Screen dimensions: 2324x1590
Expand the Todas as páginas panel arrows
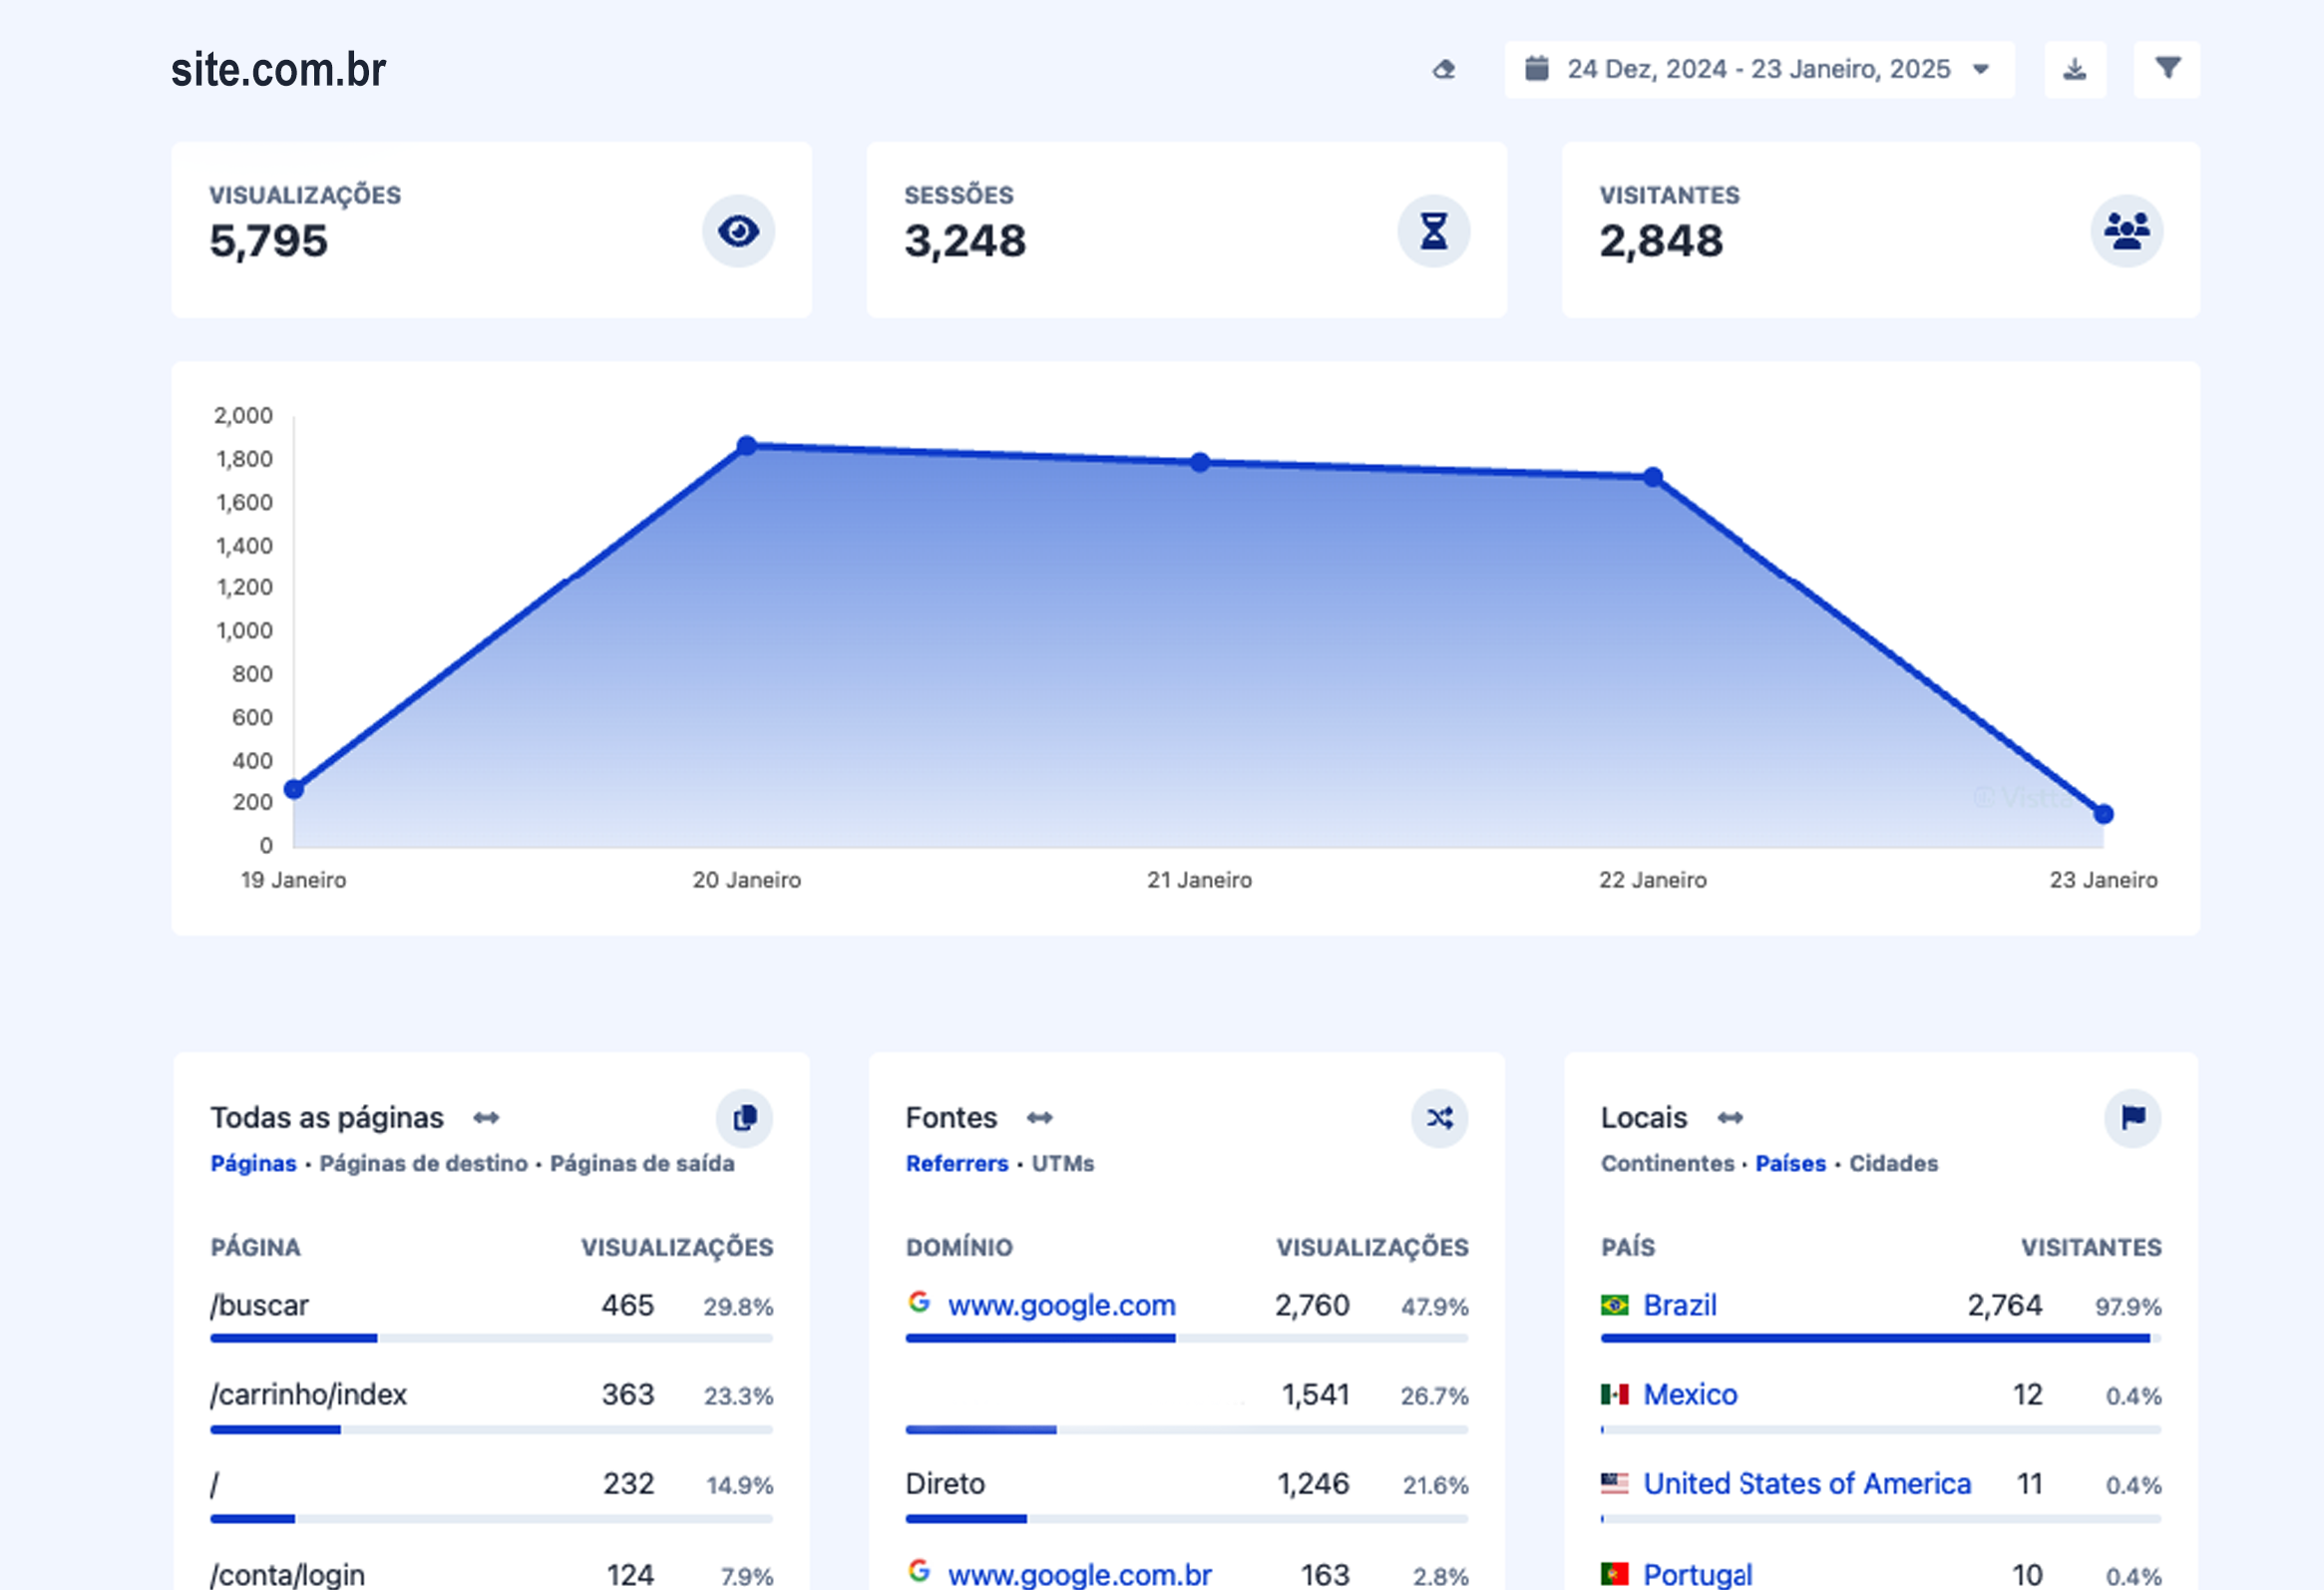(486, 1117)
